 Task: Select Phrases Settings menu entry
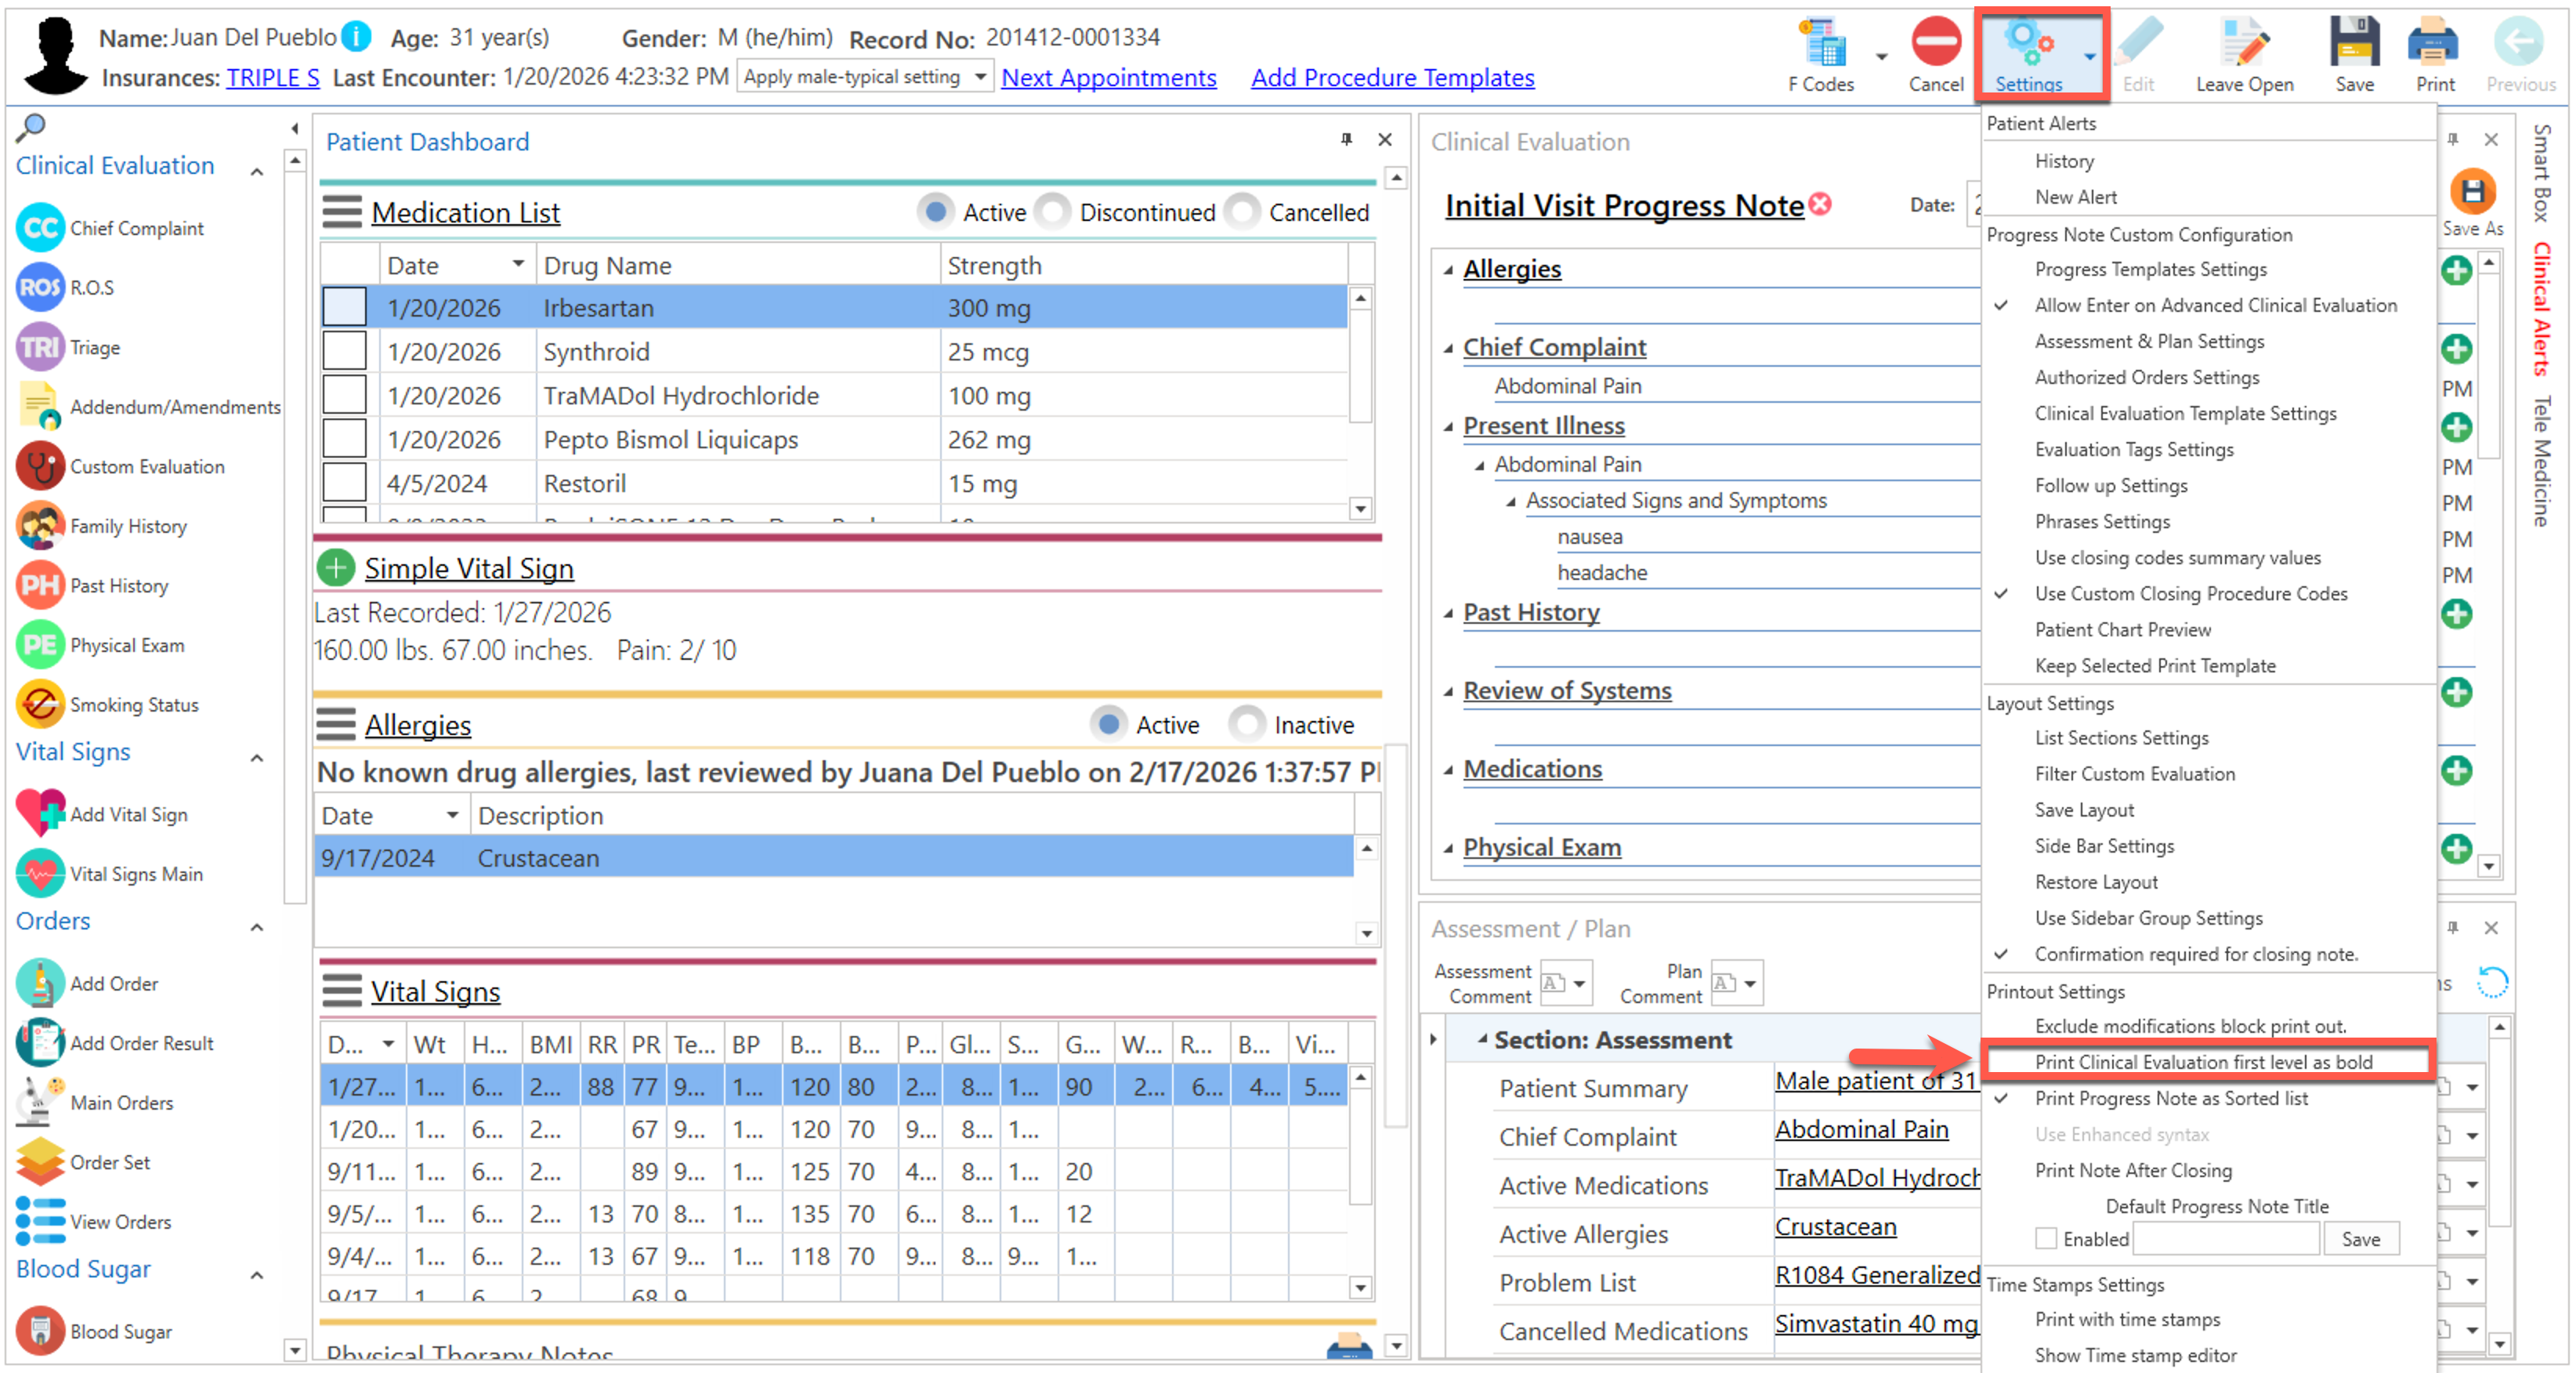2101,521
